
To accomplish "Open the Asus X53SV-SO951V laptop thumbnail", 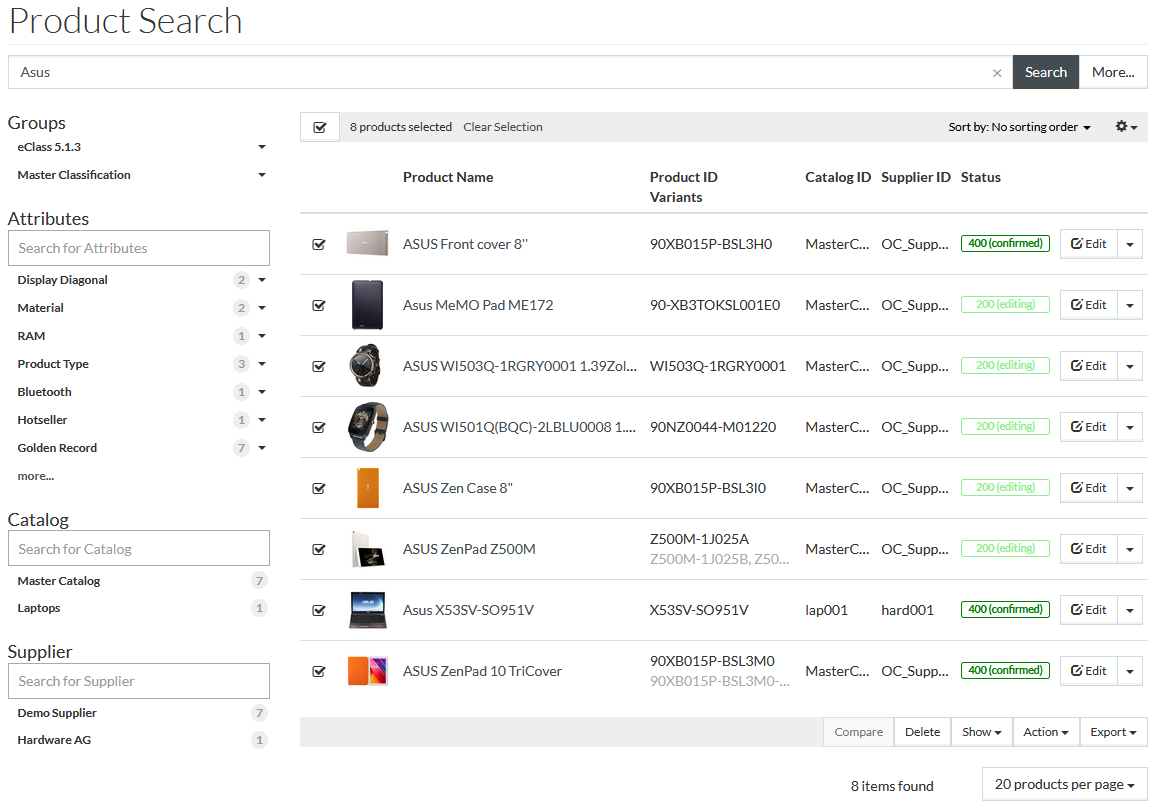I will pos(367,610).
